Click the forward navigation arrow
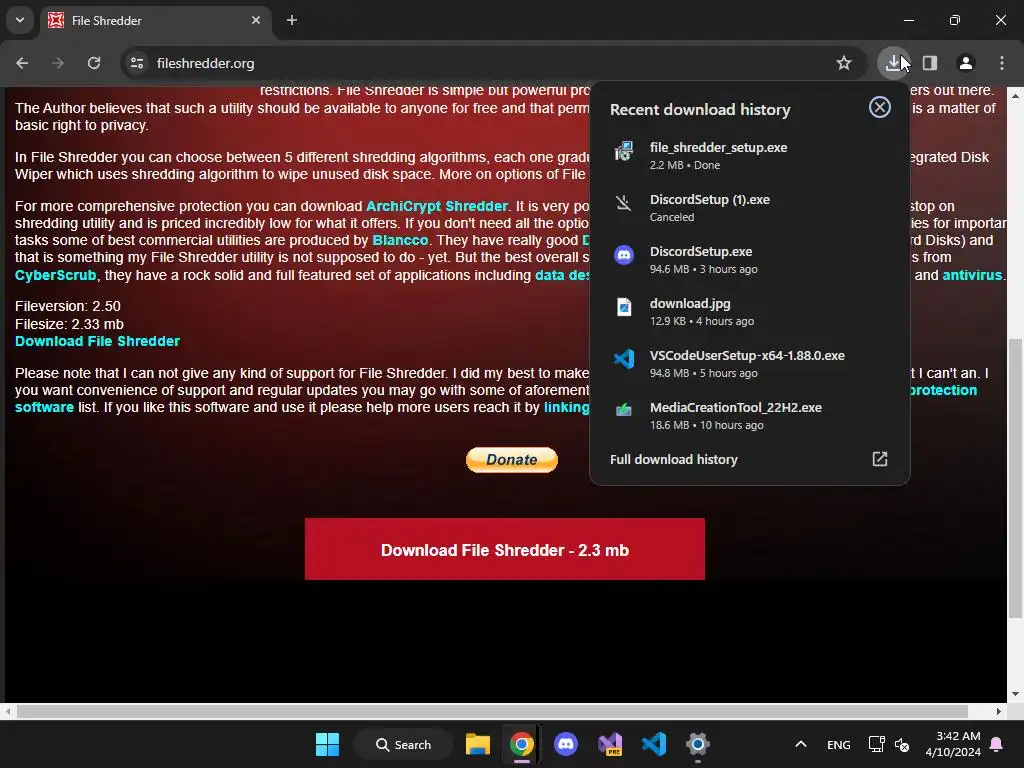 58,63
